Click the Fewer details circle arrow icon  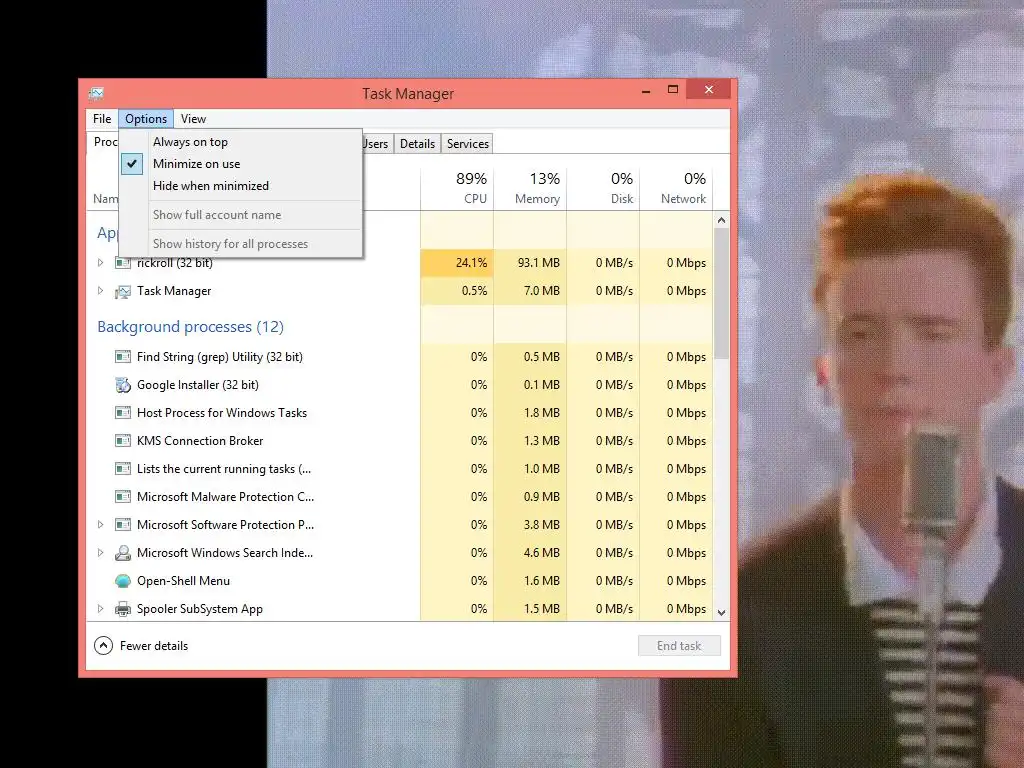(x=103, y=646)
